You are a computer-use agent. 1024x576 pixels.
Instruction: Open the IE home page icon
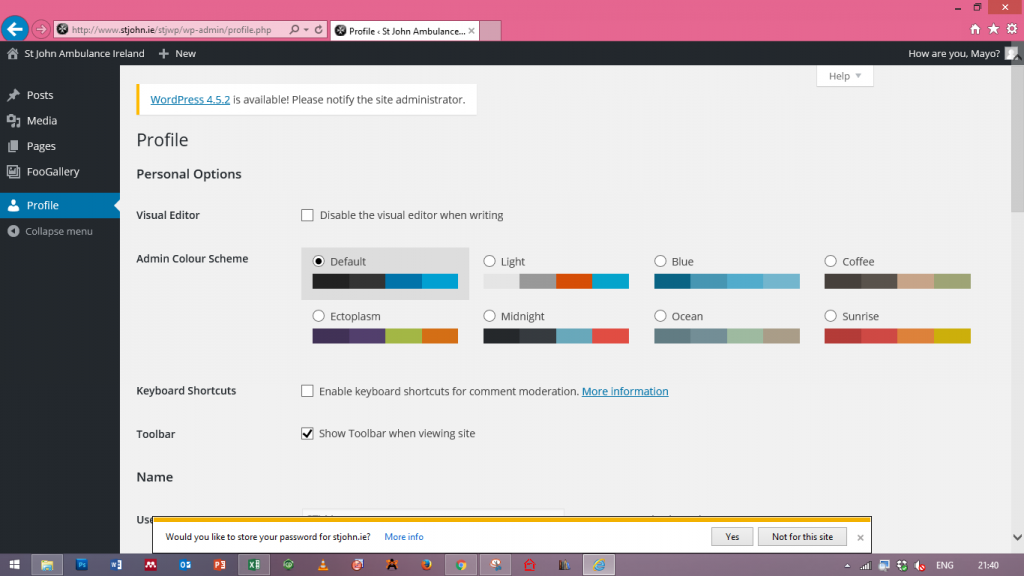tap(976, 29)
